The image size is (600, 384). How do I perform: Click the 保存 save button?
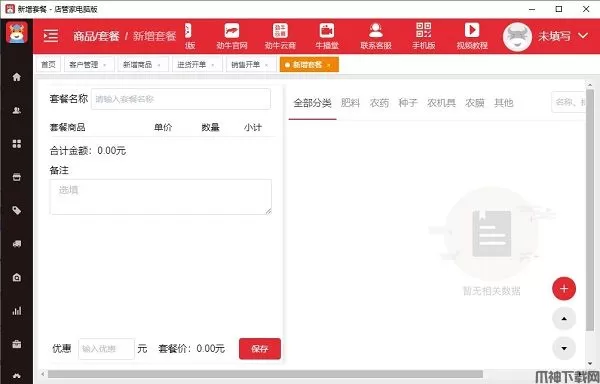click(260, 348)
